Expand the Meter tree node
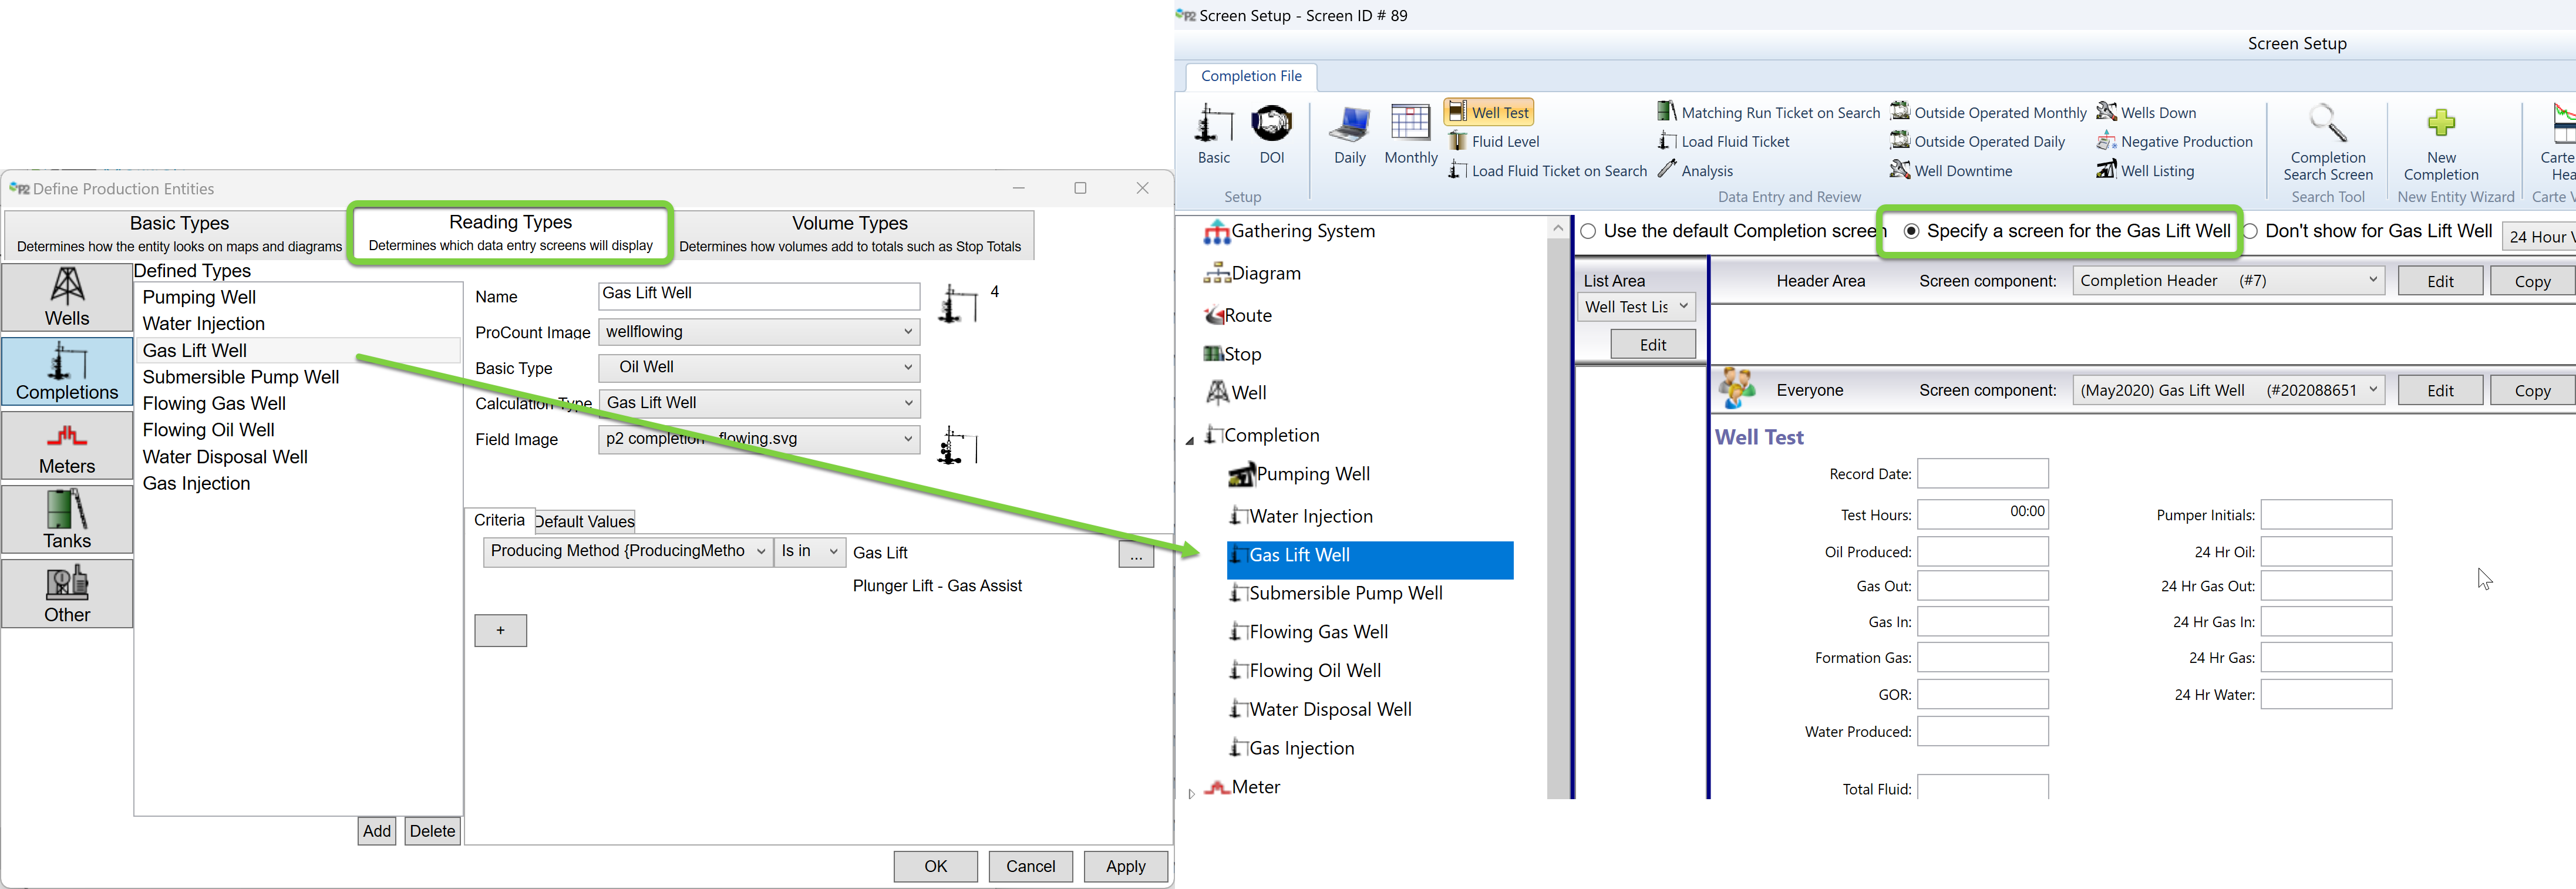This screenshot has width=2576, height=889. [x=1191, y=793]
